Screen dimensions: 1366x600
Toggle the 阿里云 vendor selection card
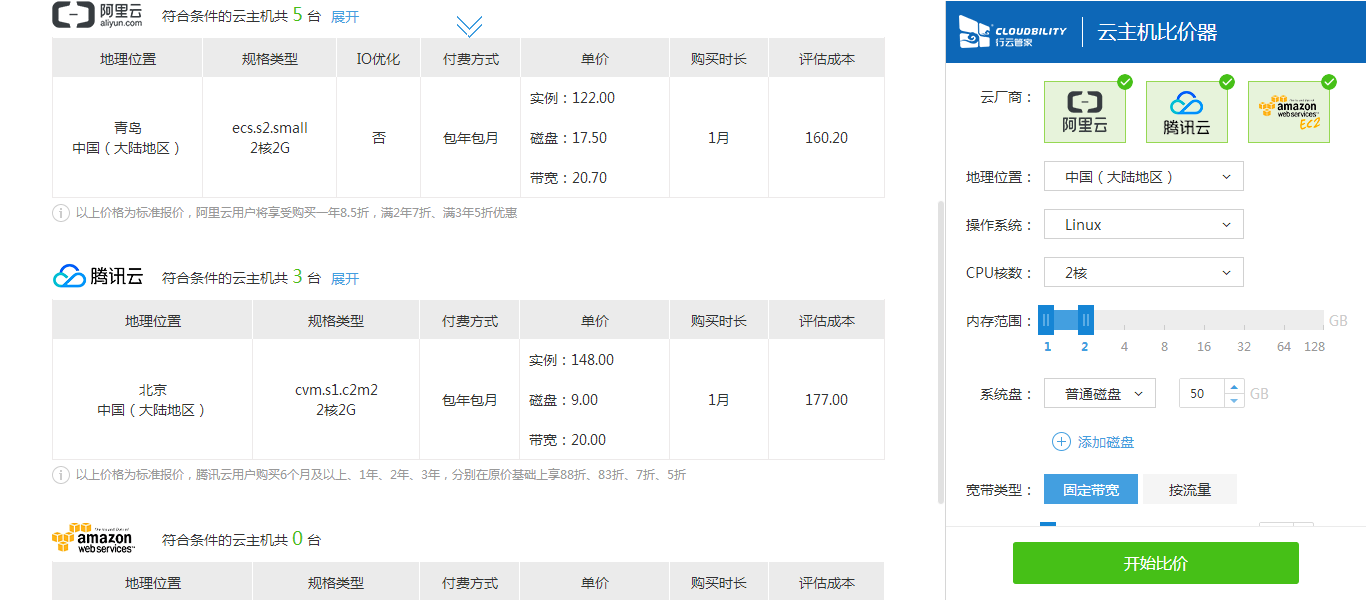coord(1086,112)
